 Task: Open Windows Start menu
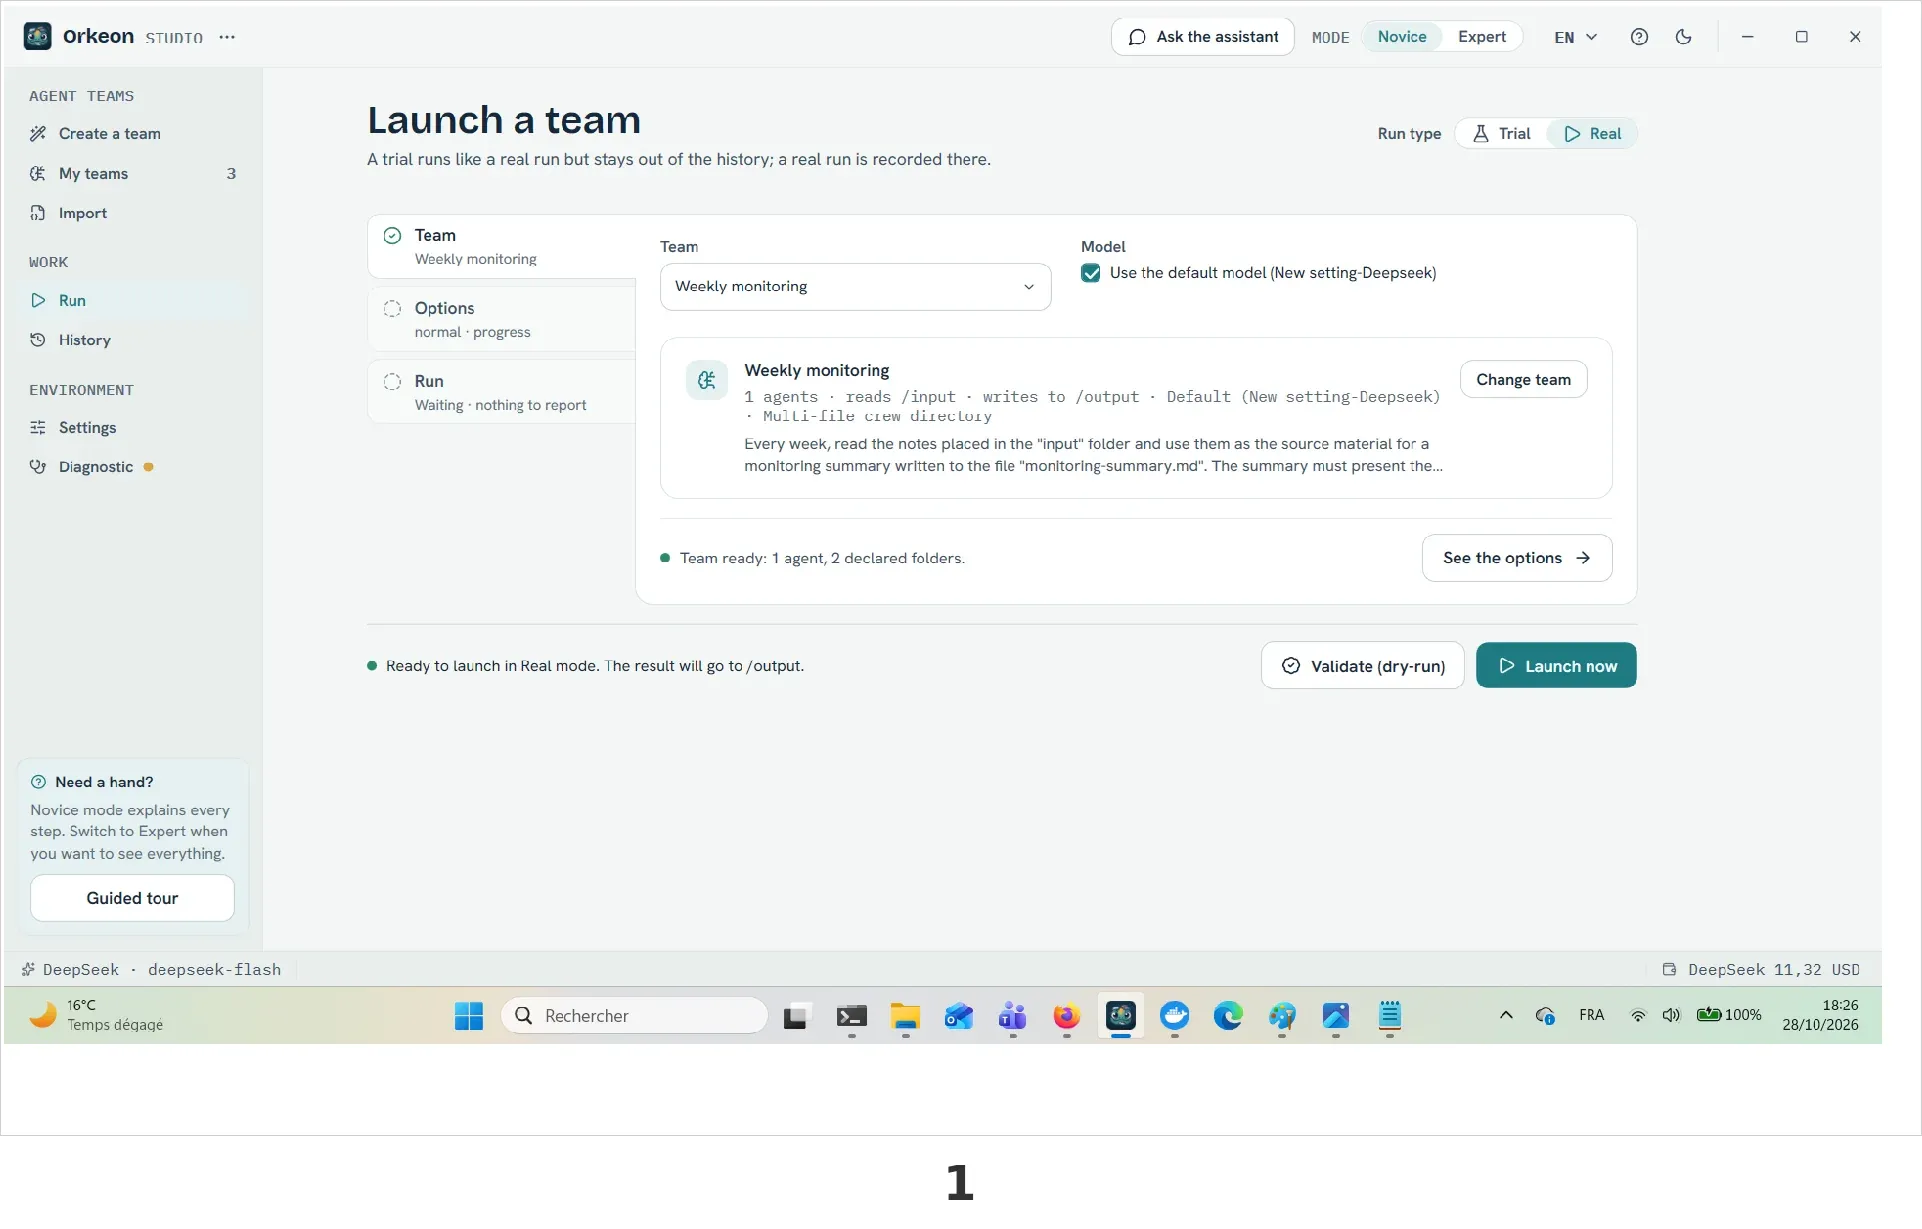(468, 1016)
